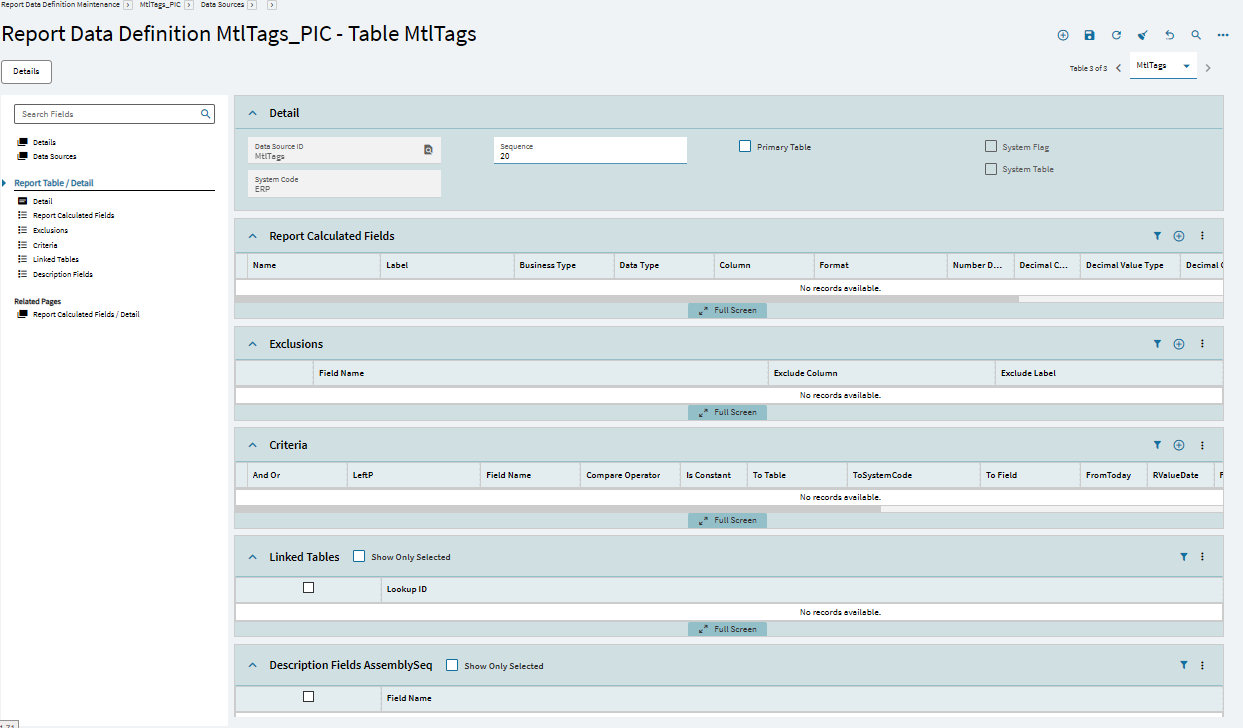Refresh the page with the circular arrow icon
Image resolution: width=1243 pixels, height=728 pixels.
coord(1116,35)
